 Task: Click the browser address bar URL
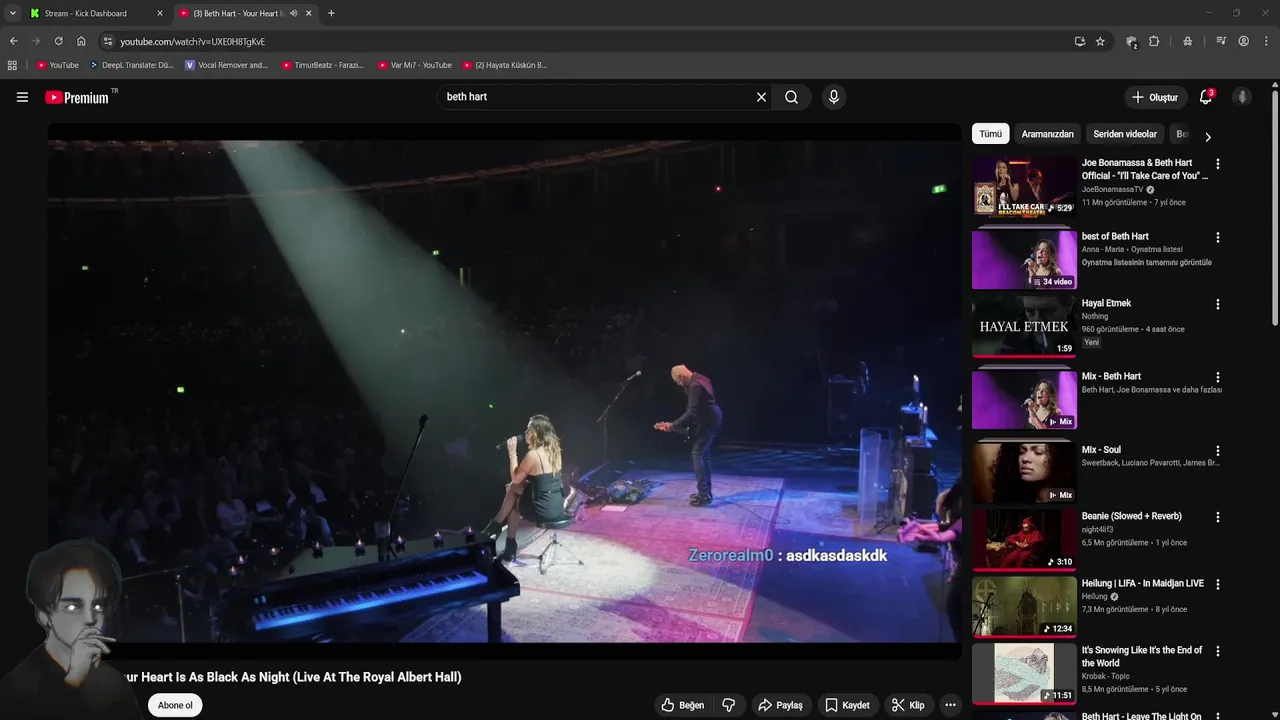point(193,42)
